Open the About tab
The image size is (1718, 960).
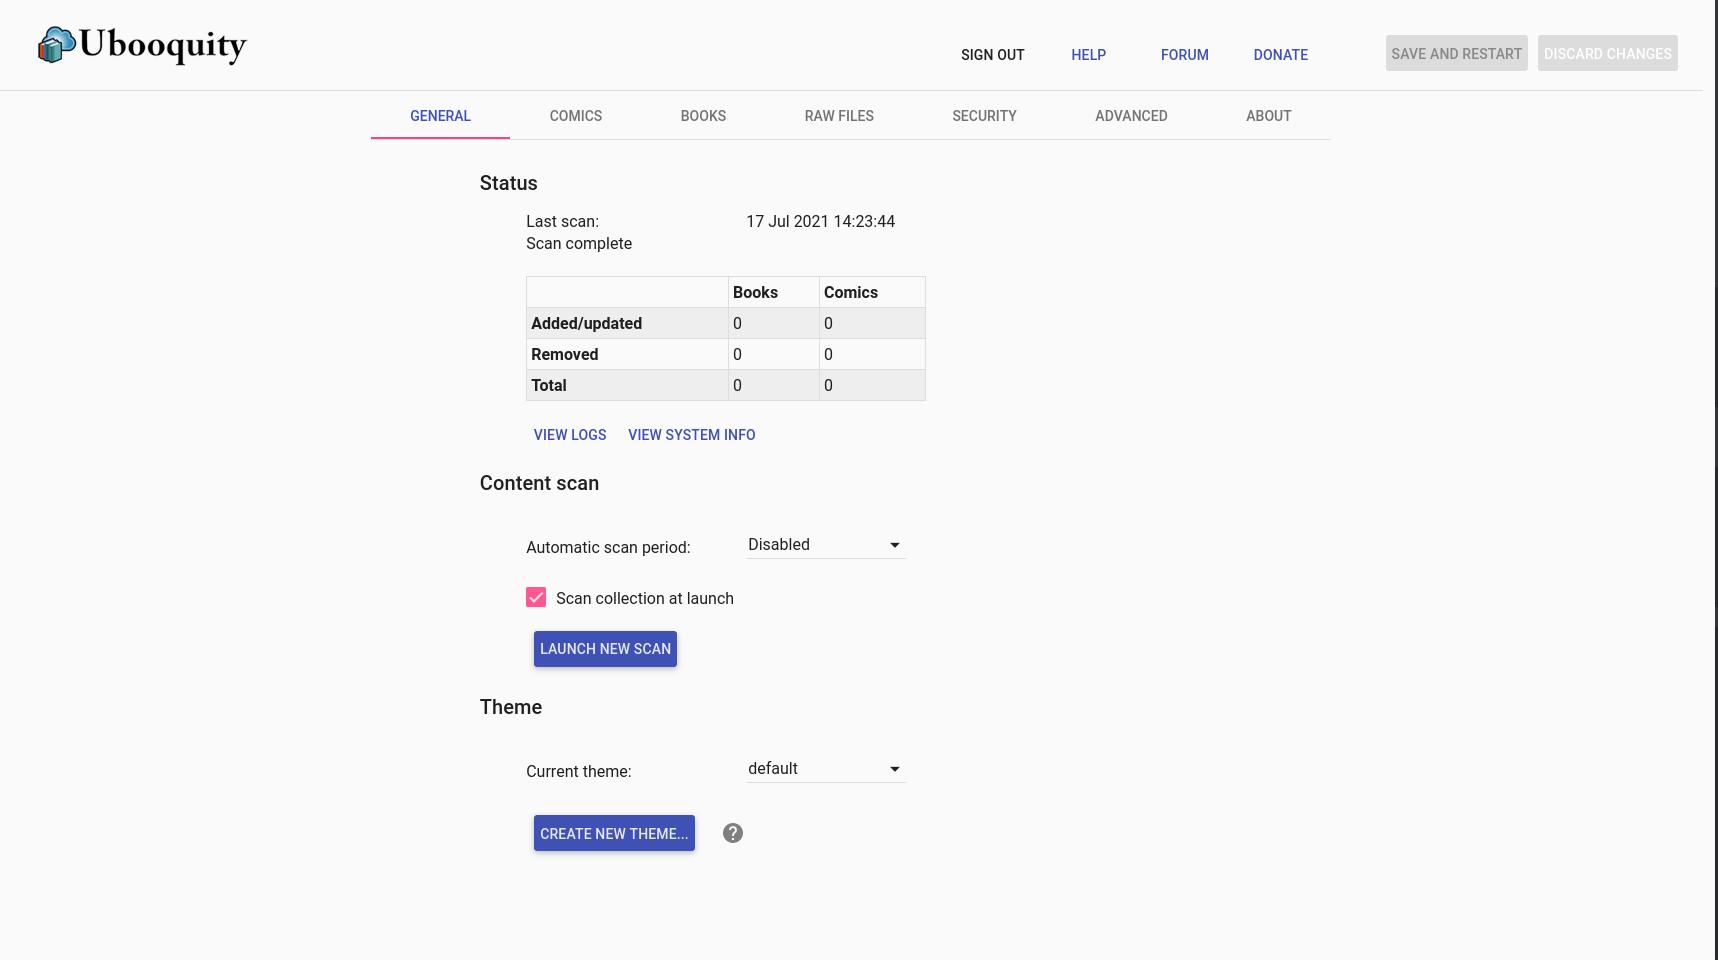pos(1268,116)
